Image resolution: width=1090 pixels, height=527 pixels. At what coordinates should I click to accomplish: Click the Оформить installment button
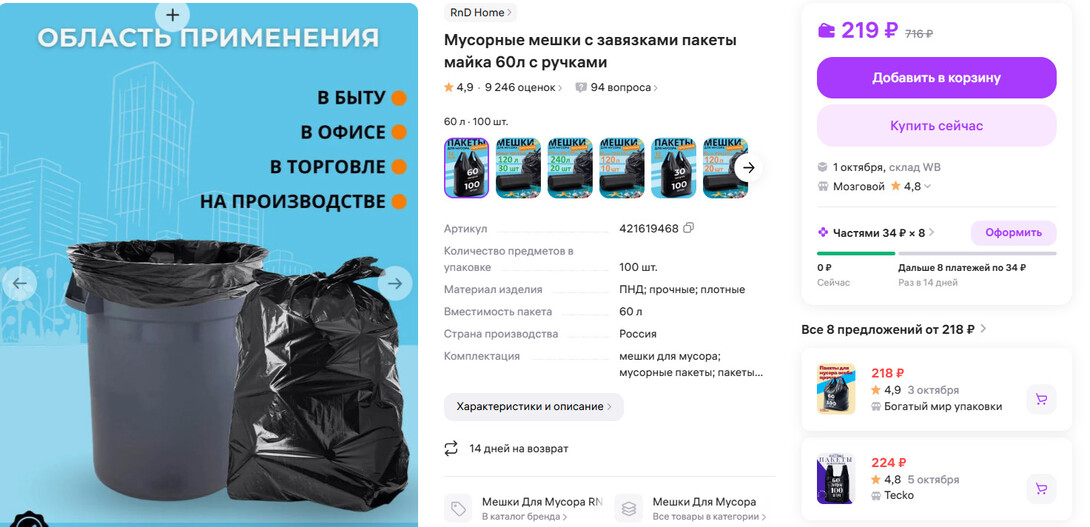coord(1014,233)
